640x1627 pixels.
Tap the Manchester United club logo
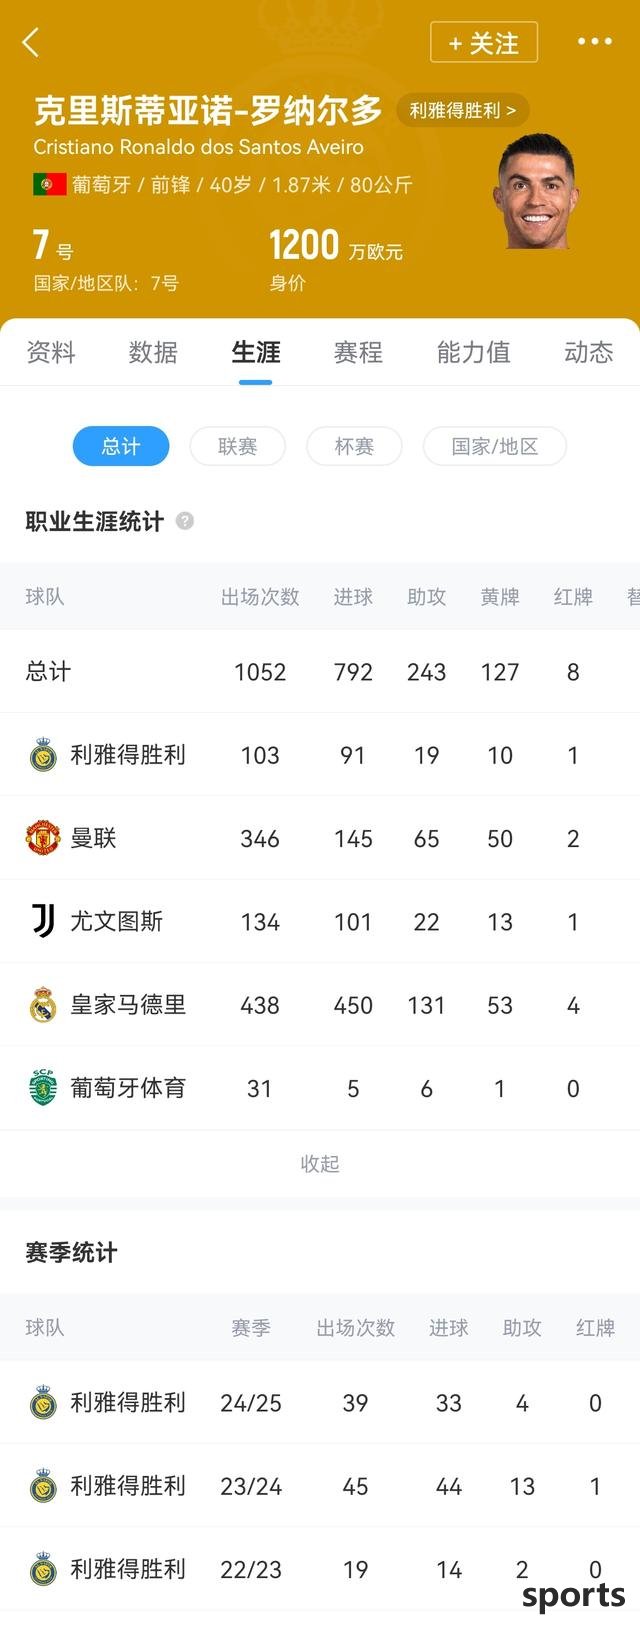click(x=43, y=838)
